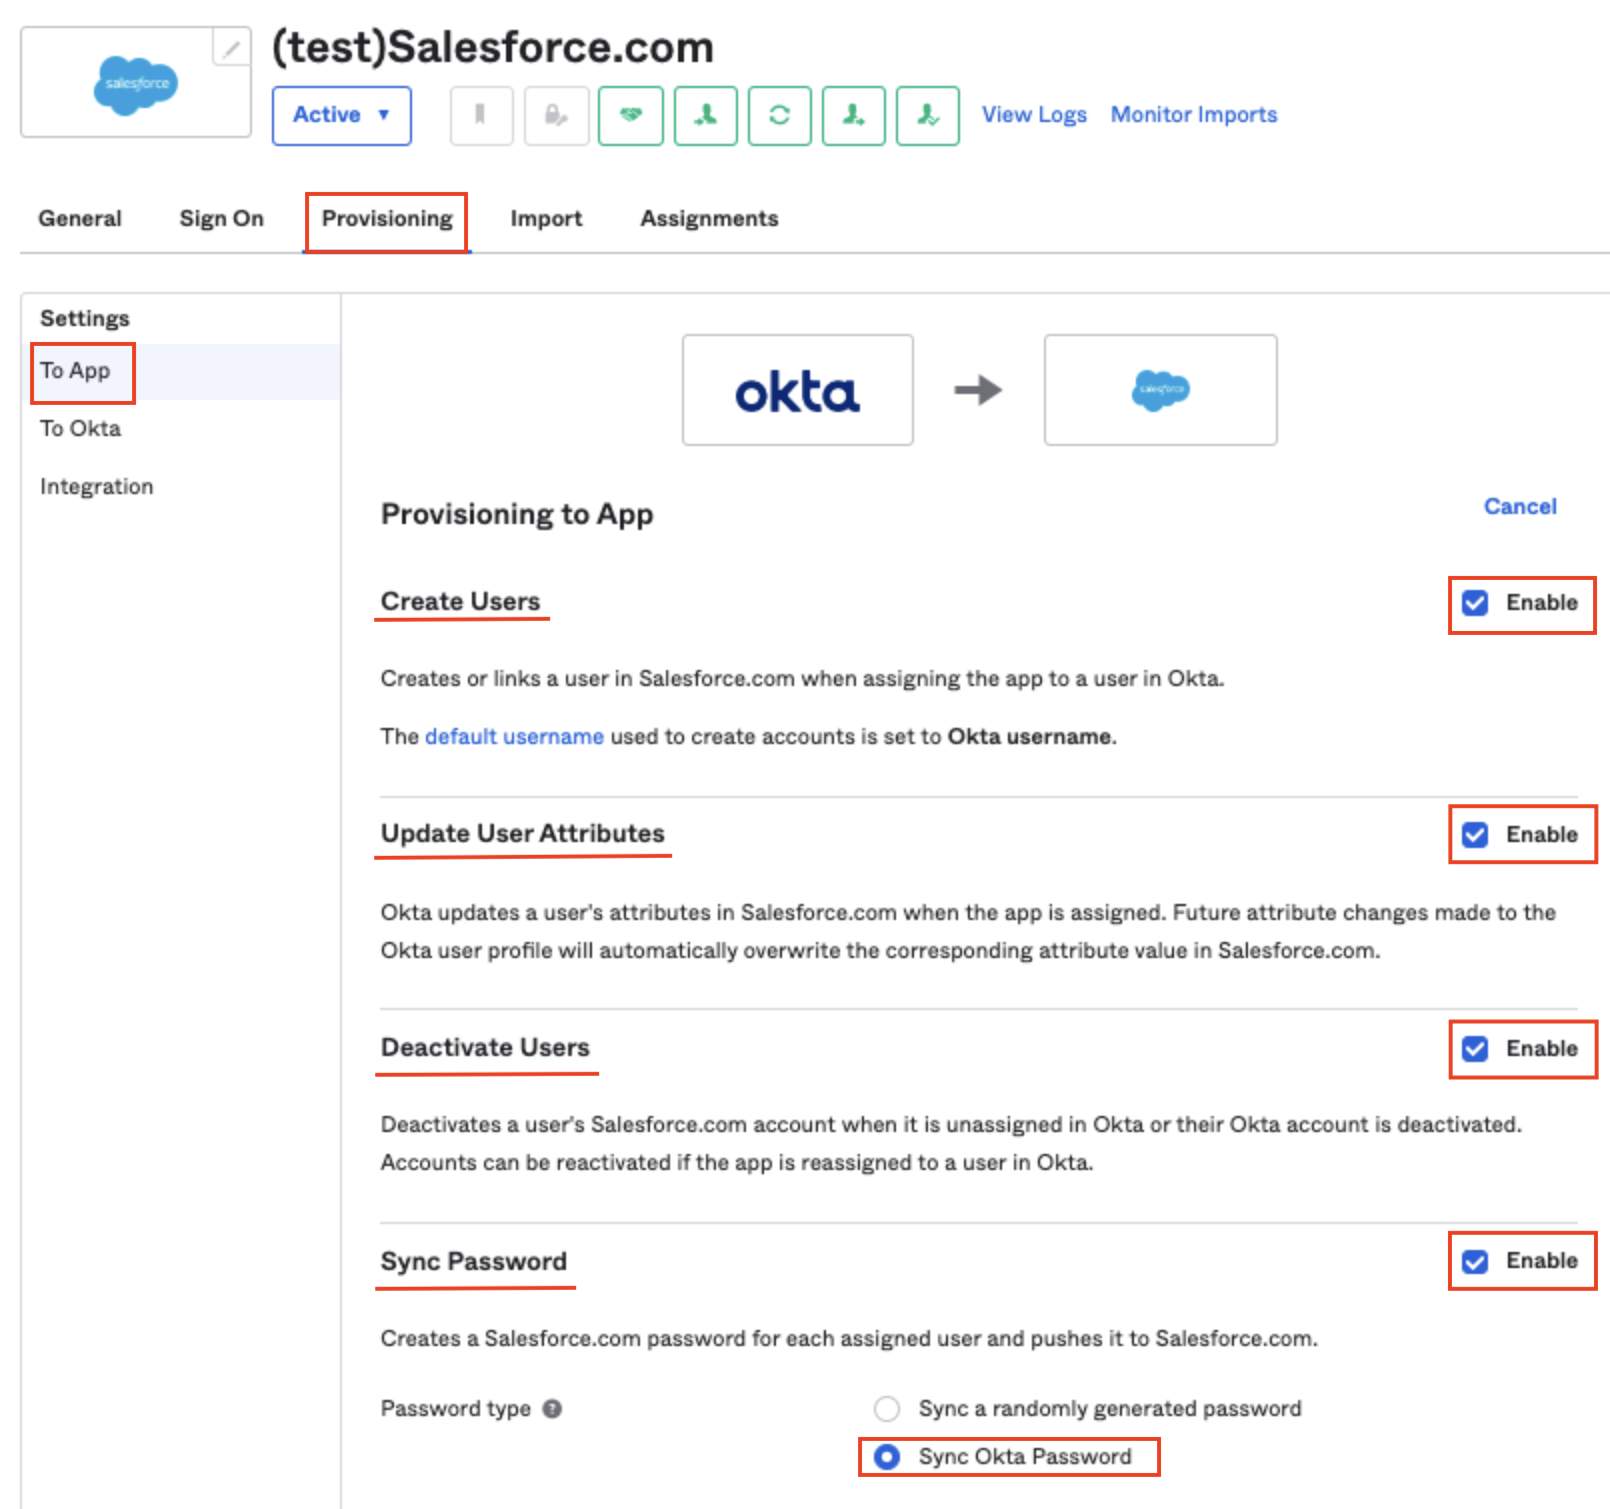Select To Okta in Settings sidebar
This screenshot has width=1610, height=1509.
point(80,429)
